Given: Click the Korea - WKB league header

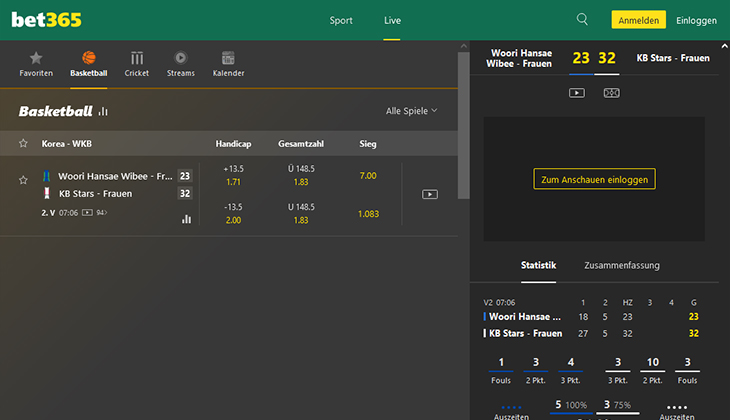Looking at the screenshot, I should [67, 144].
